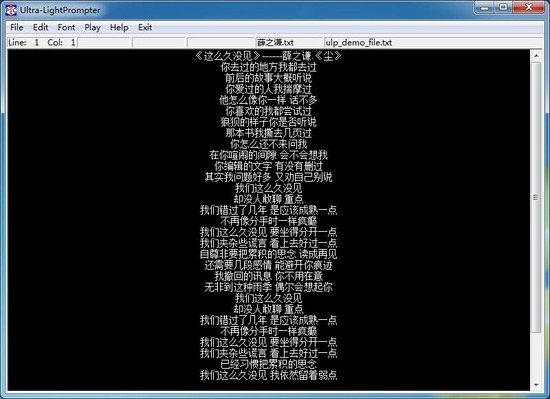This screenshot has width=550, height=399.
Task: Click the first empty status bar cell
Action: (x=104, y=43)
